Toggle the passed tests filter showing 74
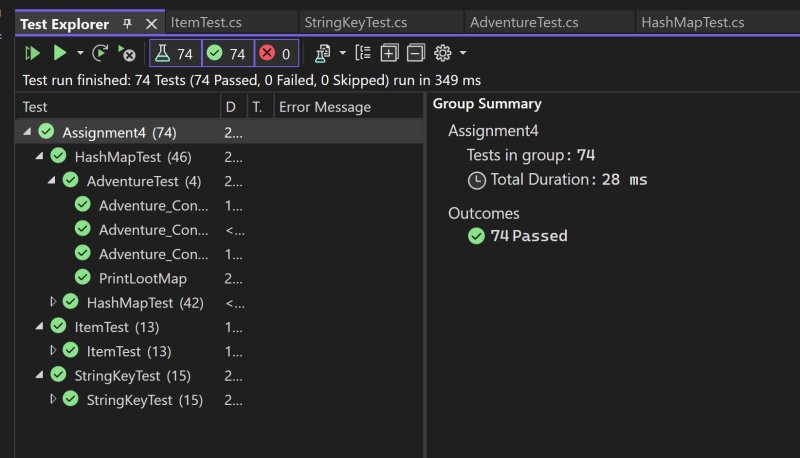This screenshot has height=458, width=800. tap(228, 54)
